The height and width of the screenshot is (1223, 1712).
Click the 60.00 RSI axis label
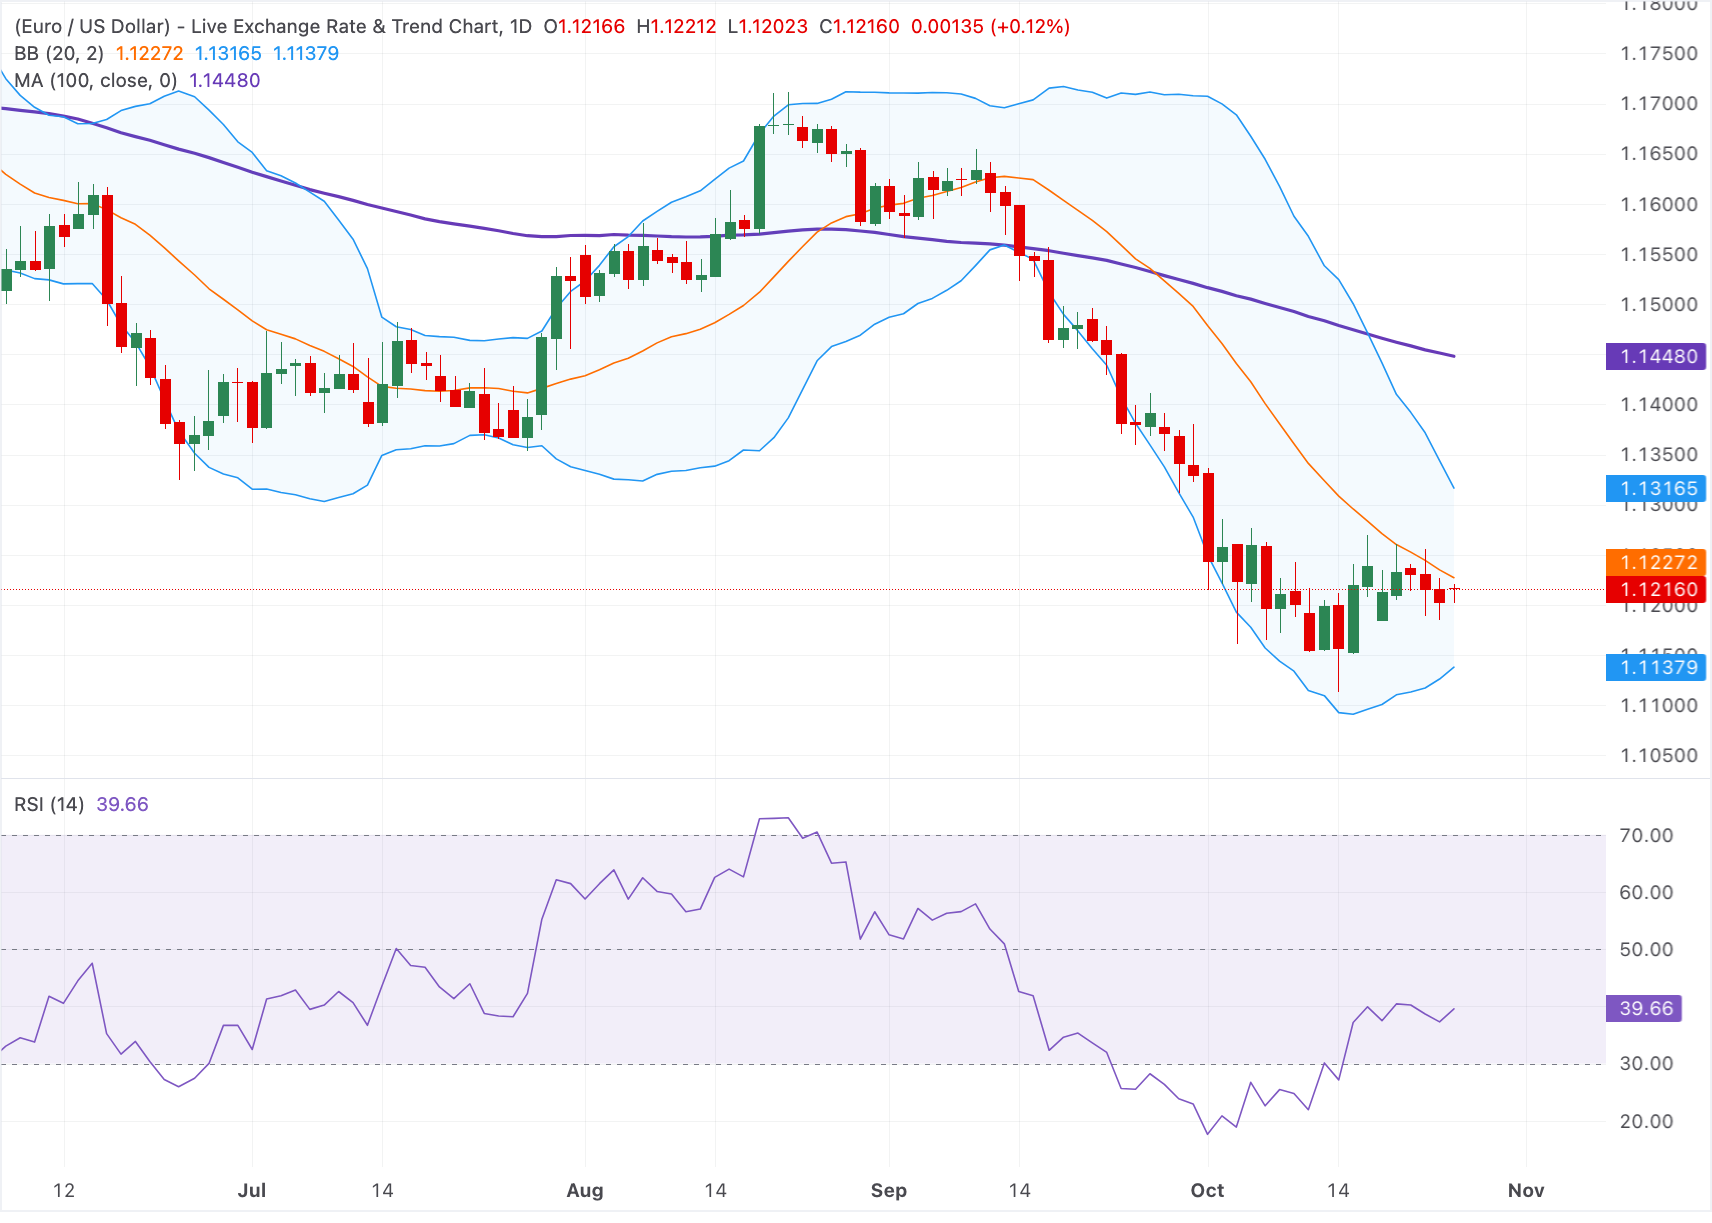(1646, 893)
